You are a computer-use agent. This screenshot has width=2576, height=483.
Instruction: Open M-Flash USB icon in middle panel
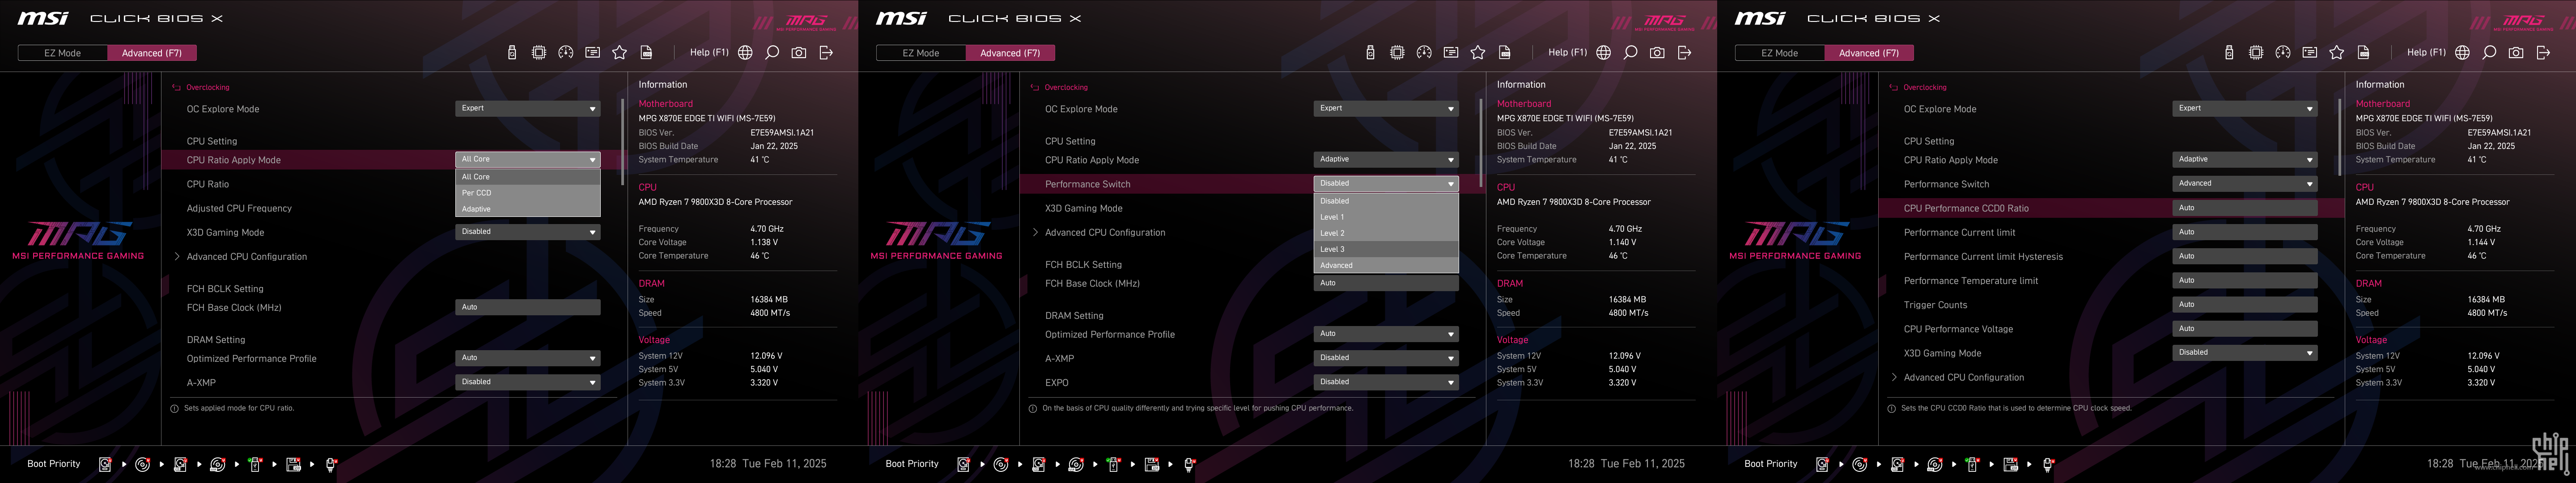[x=1370, y=53]
